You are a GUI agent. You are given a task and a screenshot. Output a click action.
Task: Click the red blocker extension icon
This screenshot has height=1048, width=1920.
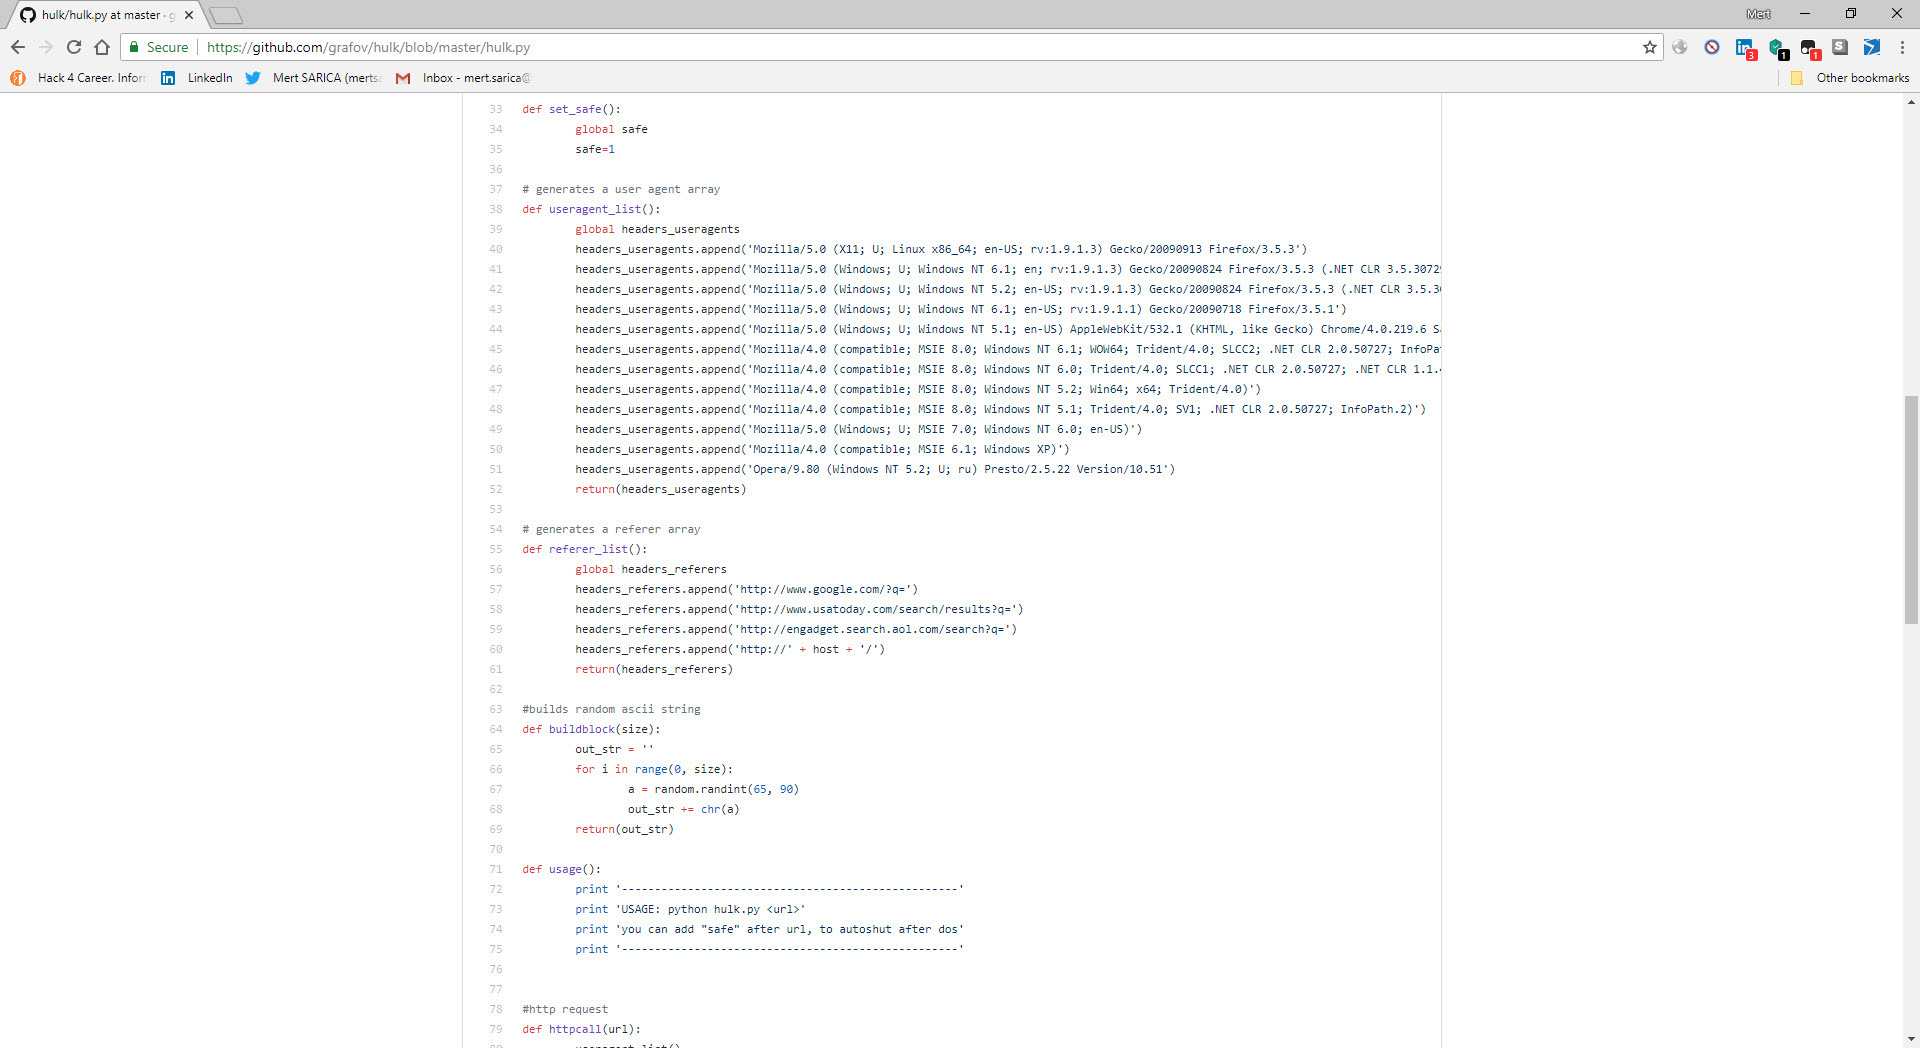tap(1712, 47)
